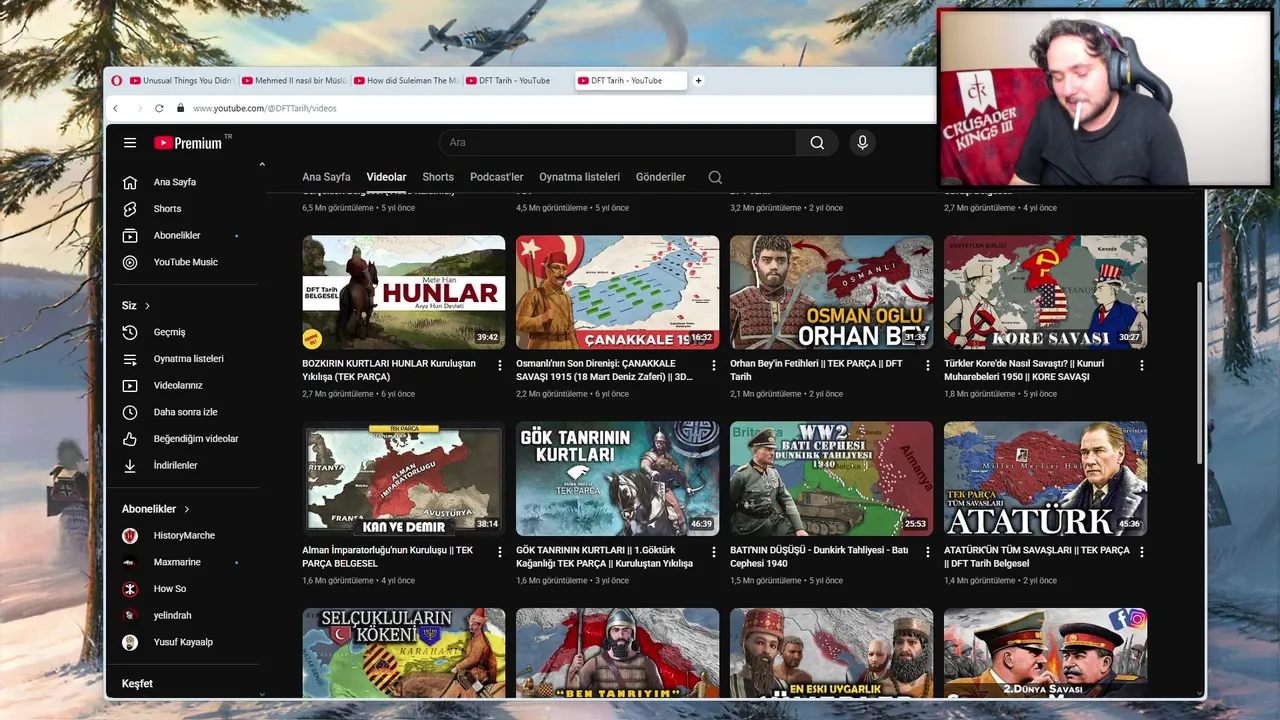
Task: Open Türkler Kore'de Nasıl Savaştı title
Action: tap(1024, 370)
